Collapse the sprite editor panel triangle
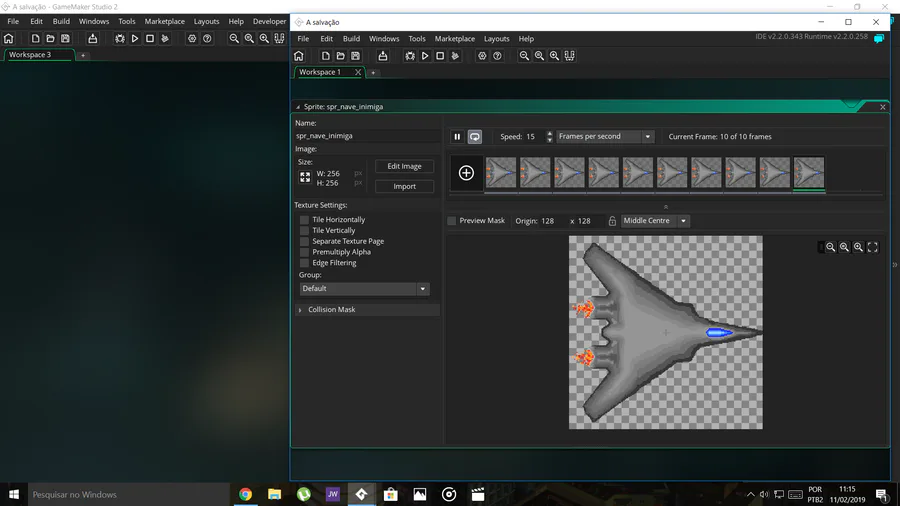The width and height of the screenshot is (900, 506). [297, 107]
